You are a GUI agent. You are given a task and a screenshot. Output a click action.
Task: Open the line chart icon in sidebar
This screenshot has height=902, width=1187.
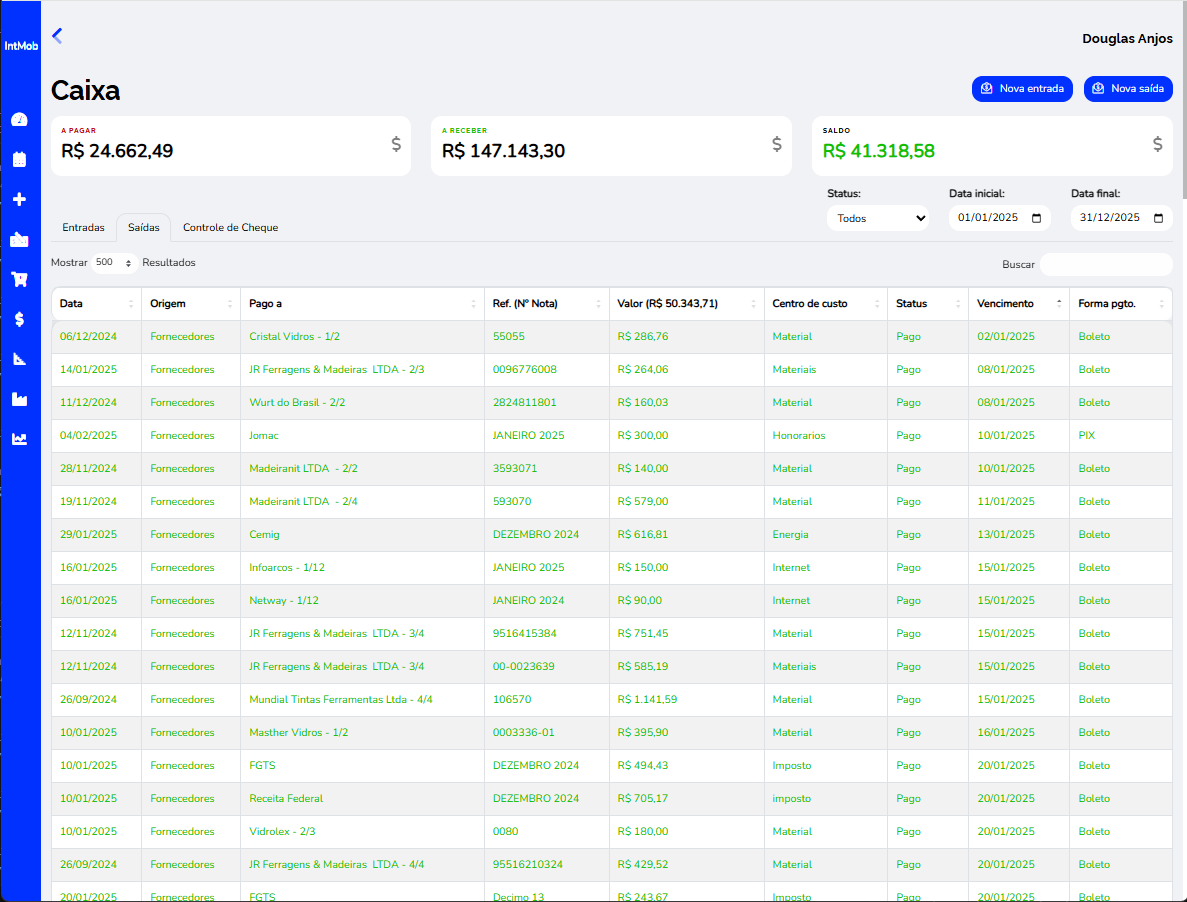tap(19, 439)
